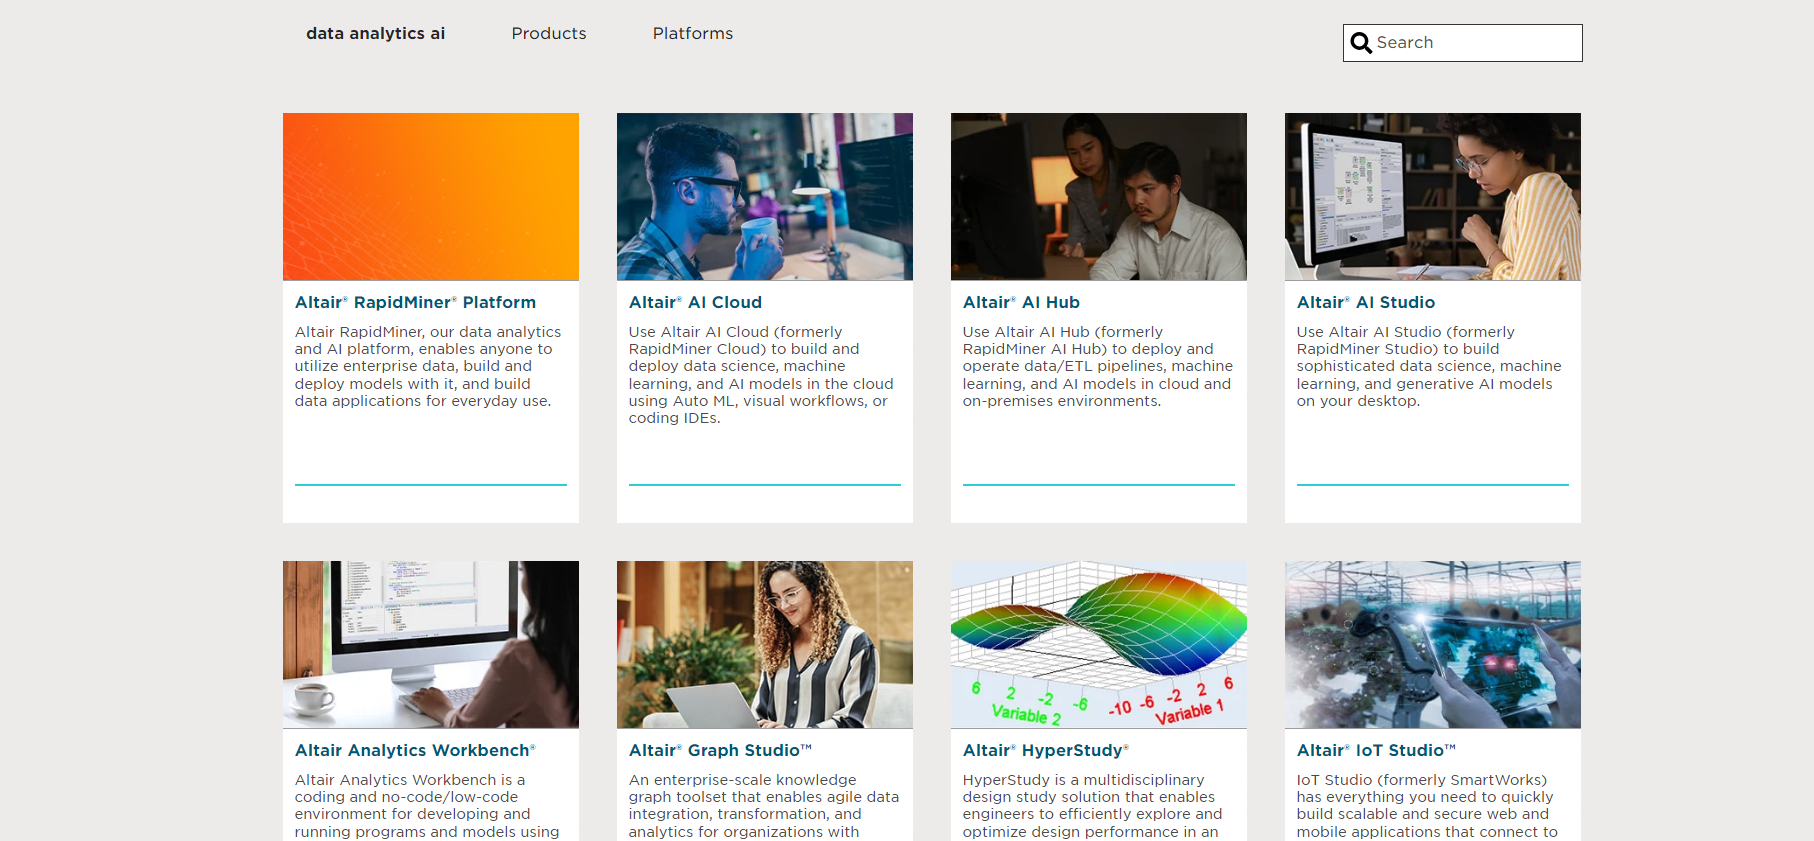
Task: Click the 'An enterprise-scale knowledge graph' description
Action: pos(764,806)
